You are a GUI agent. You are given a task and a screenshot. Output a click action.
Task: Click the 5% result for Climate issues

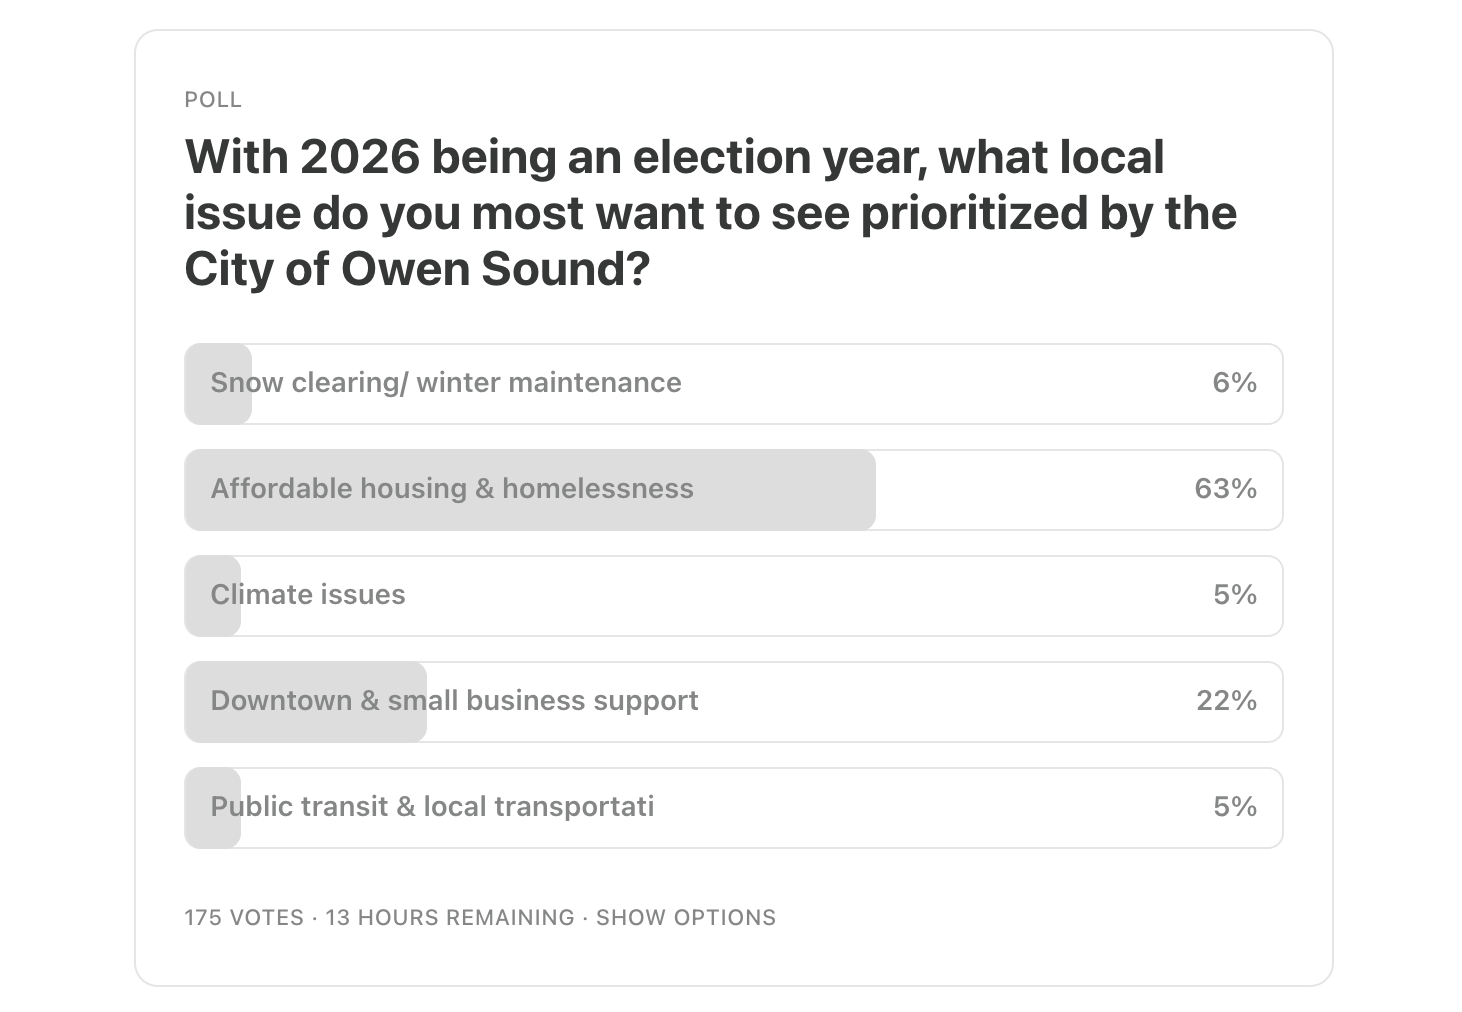(x=1235, y=595)
